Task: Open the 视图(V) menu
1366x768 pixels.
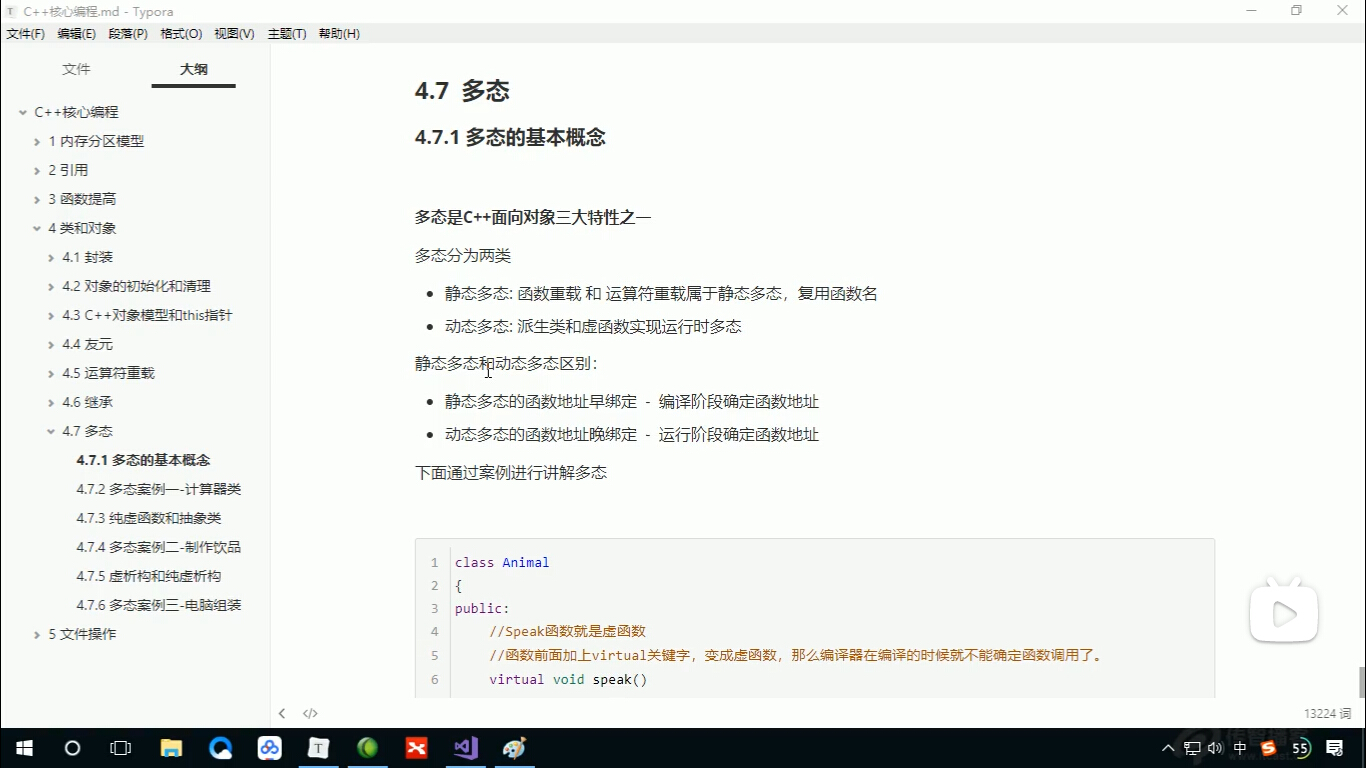Action: click(233, 33)
